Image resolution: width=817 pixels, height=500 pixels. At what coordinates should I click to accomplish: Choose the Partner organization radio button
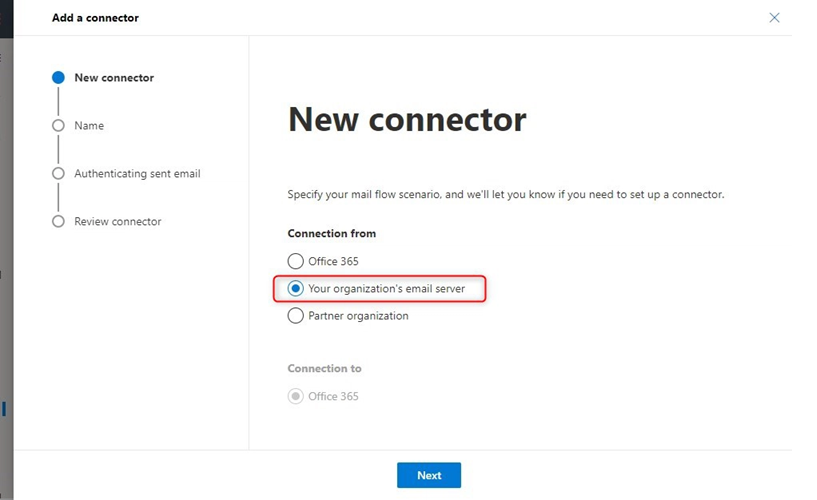pos(295,316)
